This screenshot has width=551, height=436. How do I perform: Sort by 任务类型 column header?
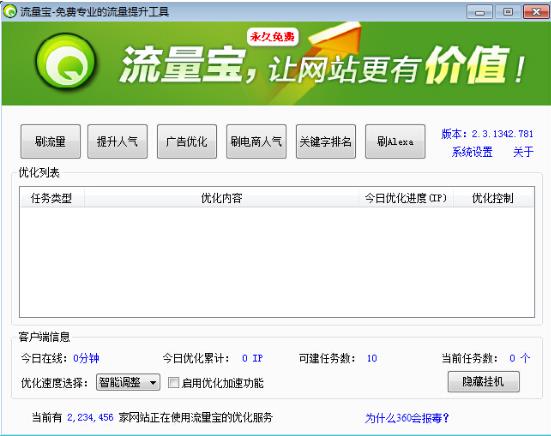(52, 198)
